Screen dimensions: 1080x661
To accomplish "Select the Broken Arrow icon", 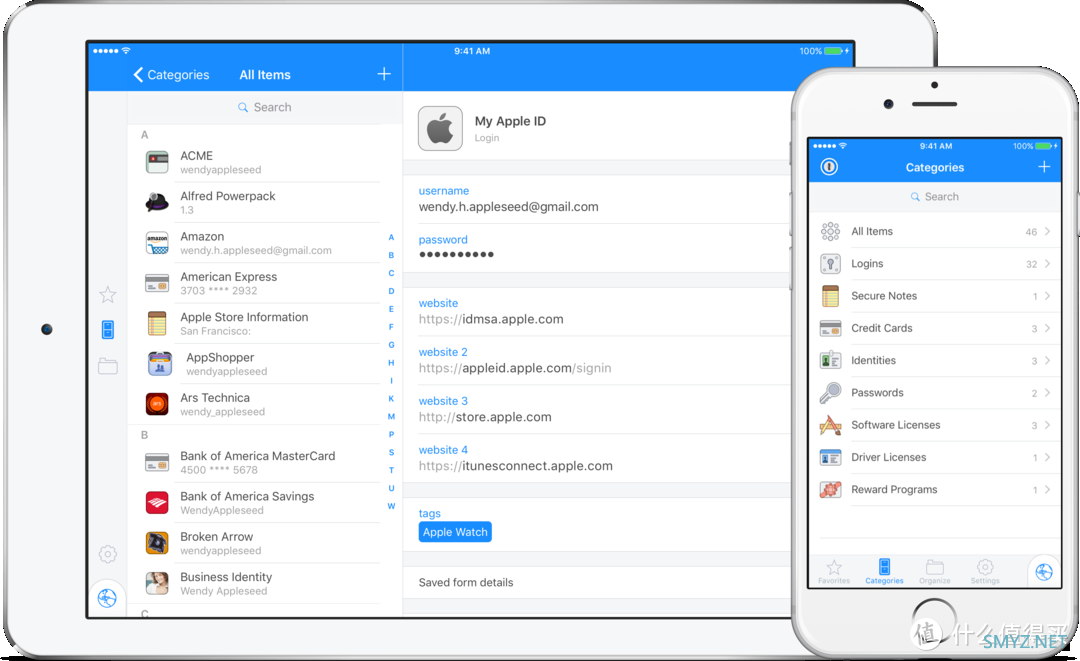I will [157, 543].
